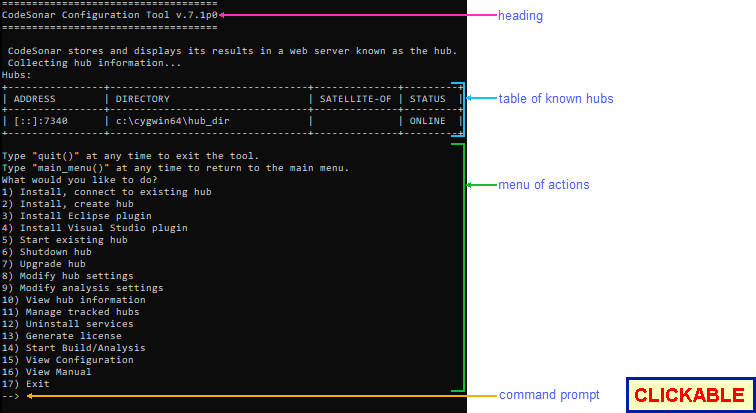Click "Collecting hub information..." line
Viewport: 756px width, 413px height.
coord(94,63)
